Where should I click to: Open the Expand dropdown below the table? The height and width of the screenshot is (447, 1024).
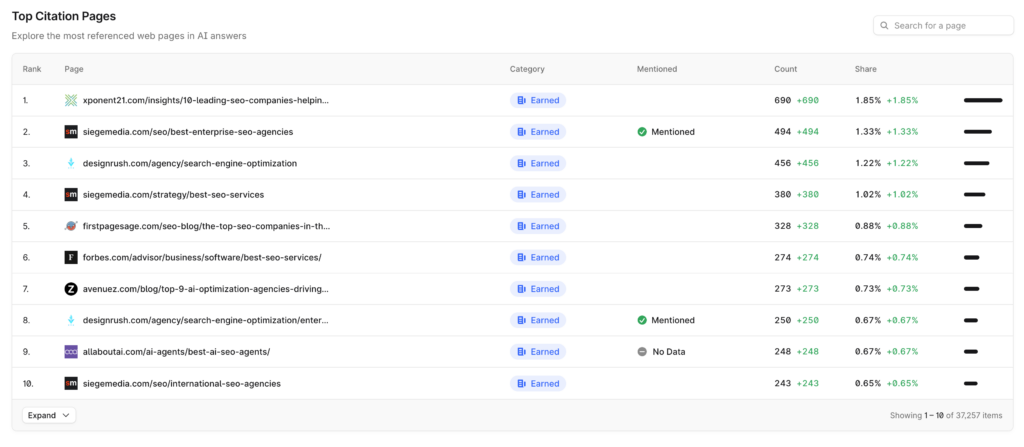point(49,415)
